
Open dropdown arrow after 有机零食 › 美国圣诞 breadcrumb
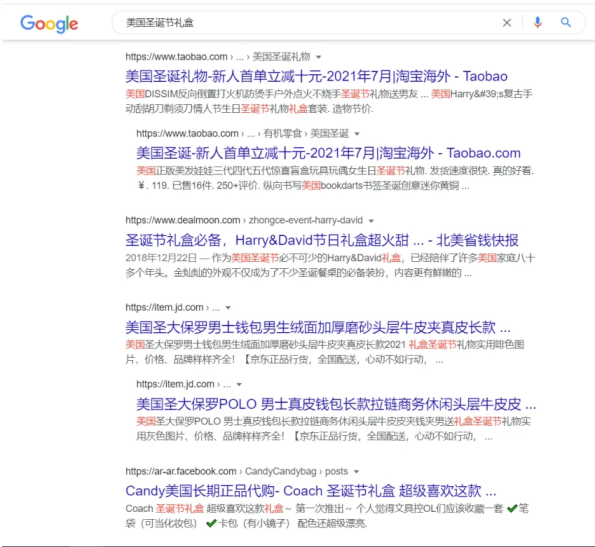357,134
